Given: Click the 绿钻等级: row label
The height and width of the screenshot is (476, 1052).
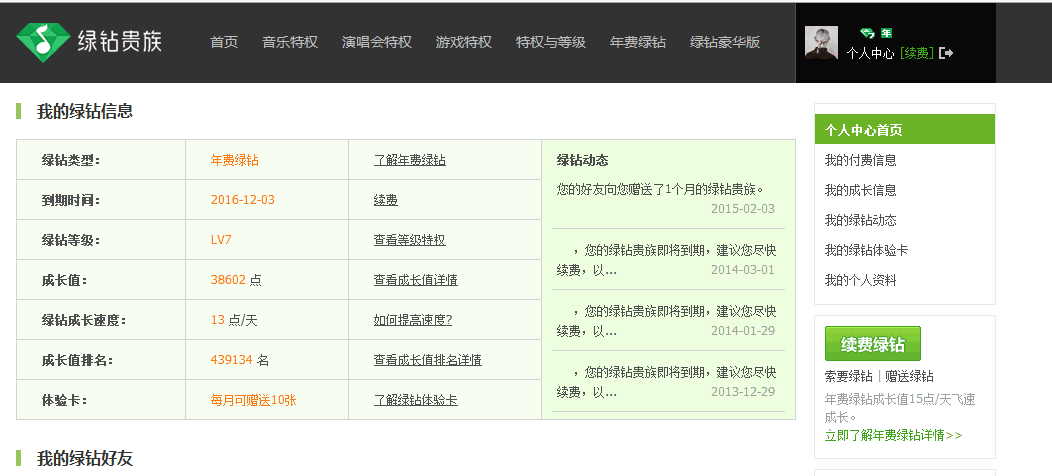Looking at the screenshot, I should pyautogui.click(x=70, y=240).
